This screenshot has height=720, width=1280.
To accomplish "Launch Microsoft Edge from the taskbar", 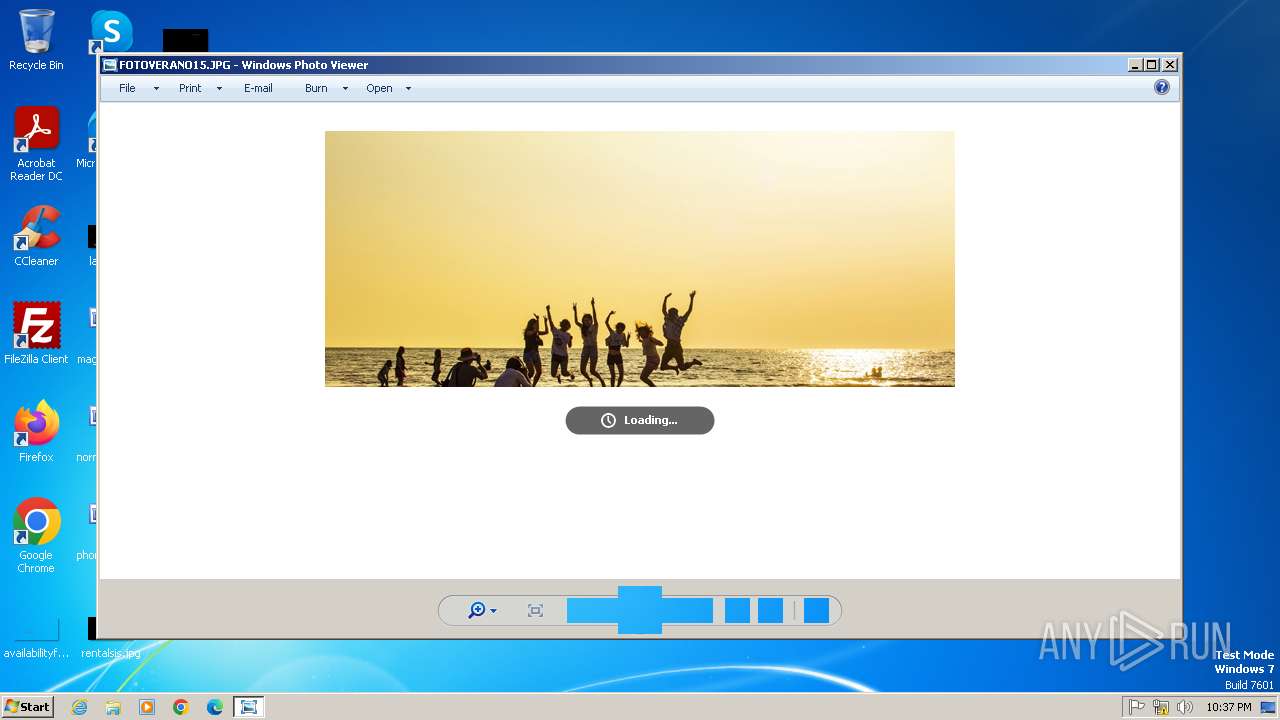I will [x=215, y=707].
